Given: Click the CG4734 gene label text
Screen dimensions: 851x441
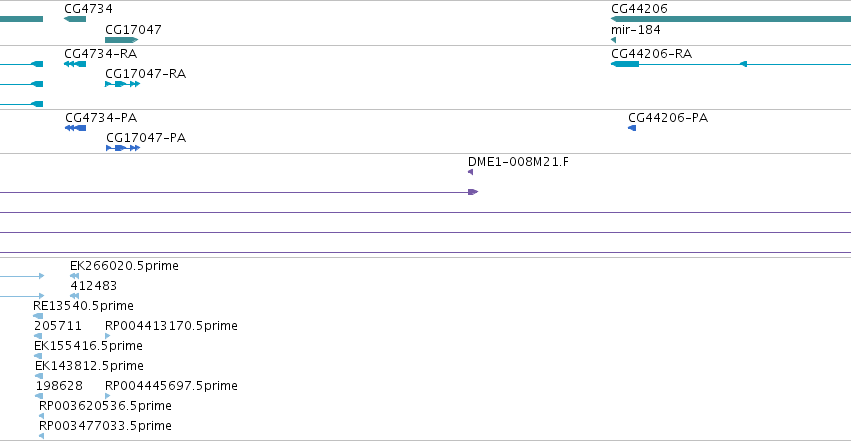Looking at the screenshot, I should 88,9.
